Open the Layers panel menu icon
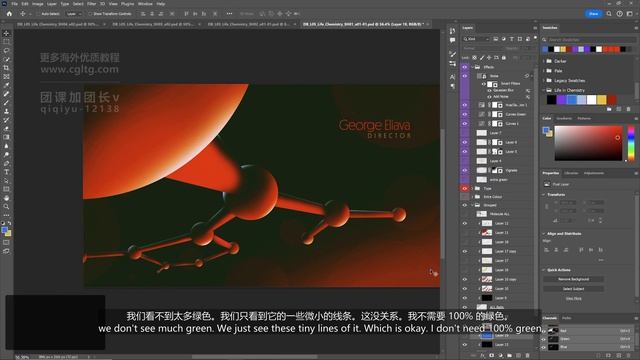This screenshot has height=360, width=640. [x=535, y=28]
